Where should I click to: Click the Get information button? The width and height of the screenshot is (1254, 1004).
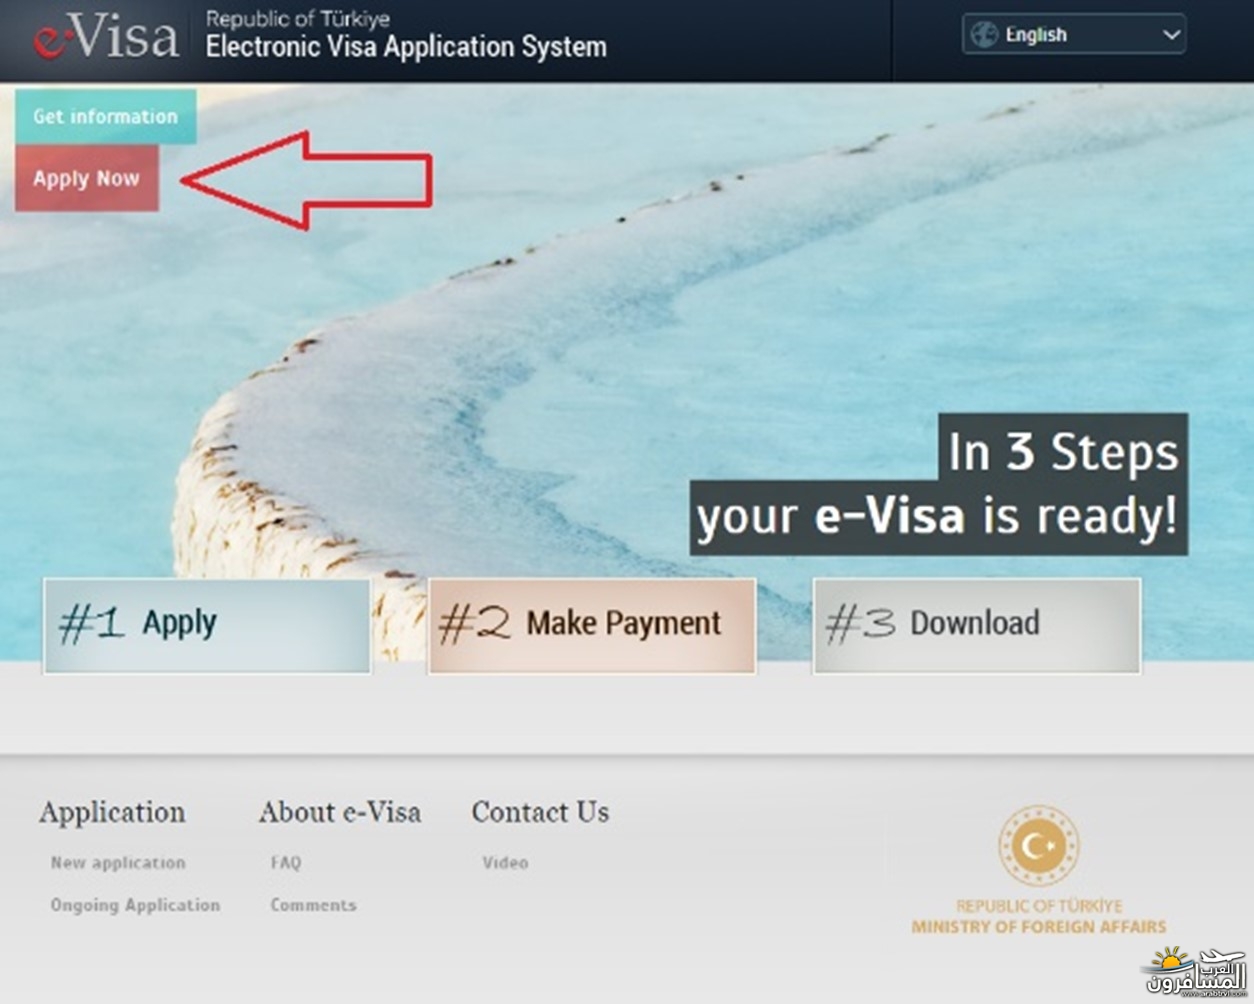105,116
